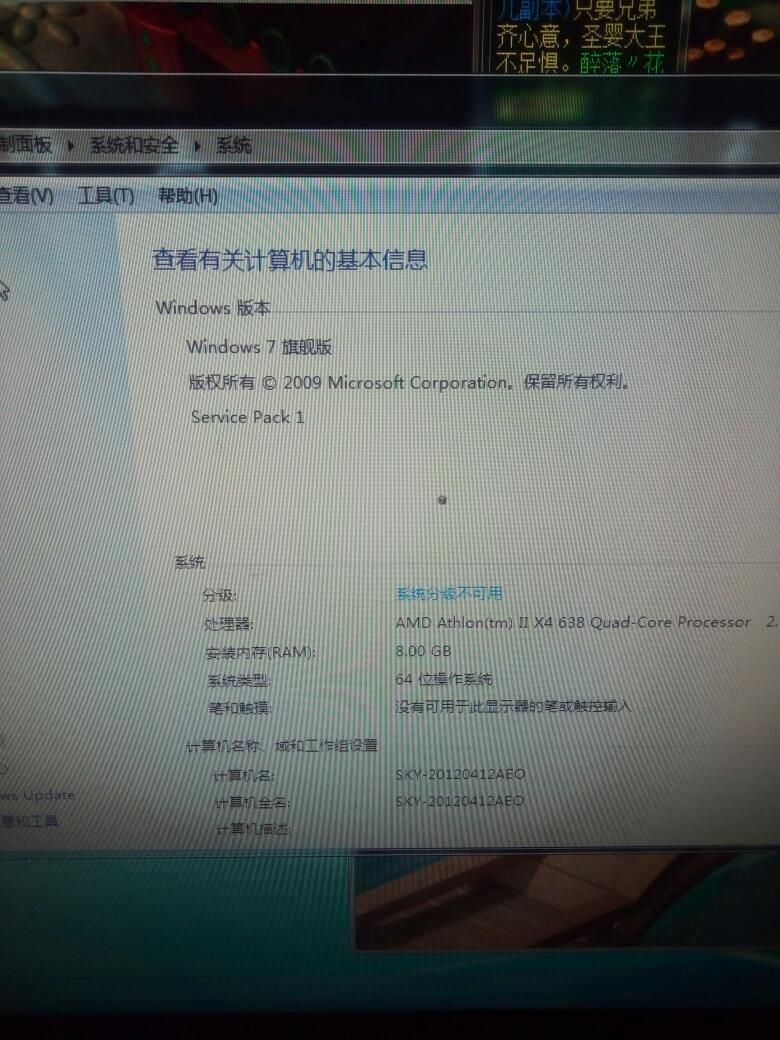Click the 查看有关计算机的基本信息 heading
Screen dimensions: 780x1040
click(x=290, y=261)
